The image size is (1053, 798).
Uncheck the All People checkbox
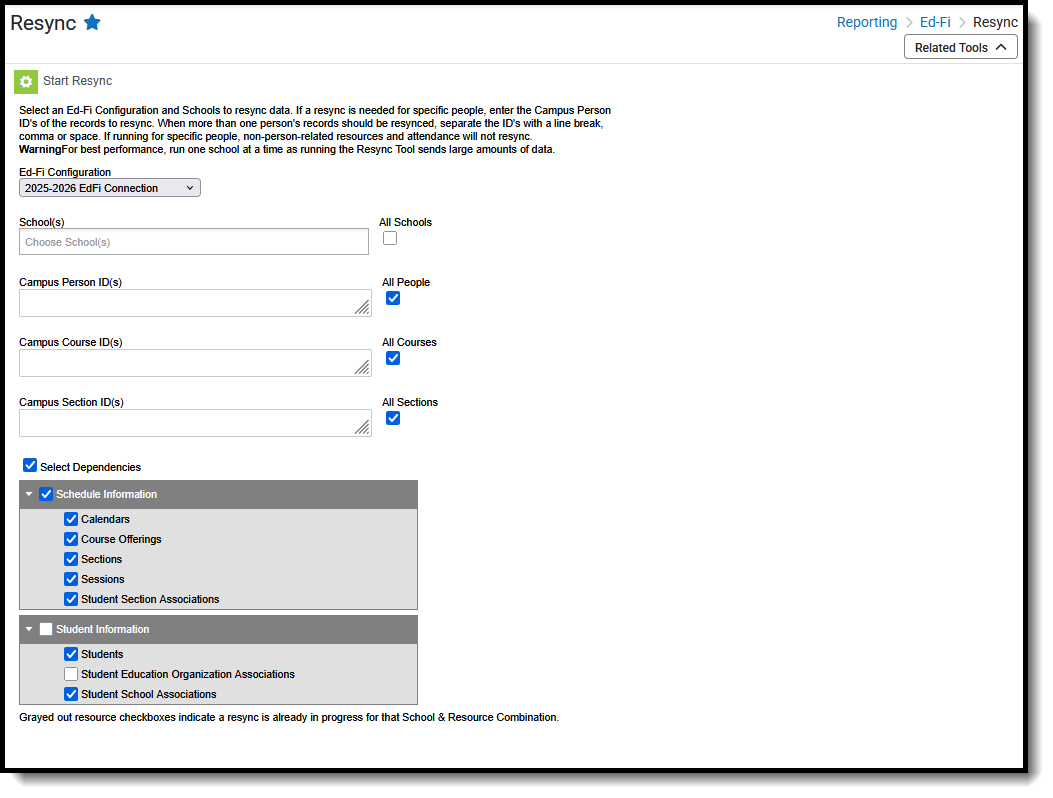393,298
